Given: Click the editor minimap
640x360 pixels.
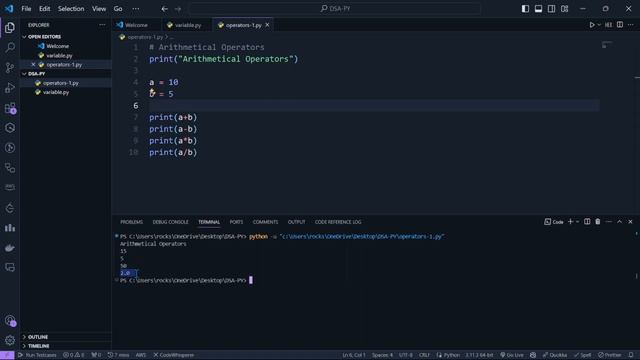Looking at the screenshot, I should pos(607,44).
